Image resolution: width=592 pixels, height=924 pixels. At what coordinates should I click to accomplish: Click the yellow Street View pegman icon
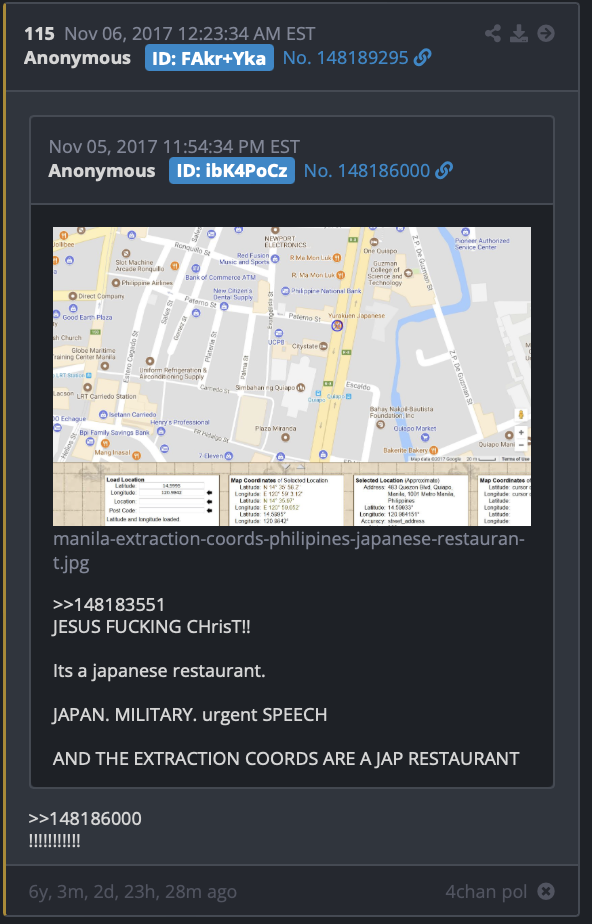point(521,415)
